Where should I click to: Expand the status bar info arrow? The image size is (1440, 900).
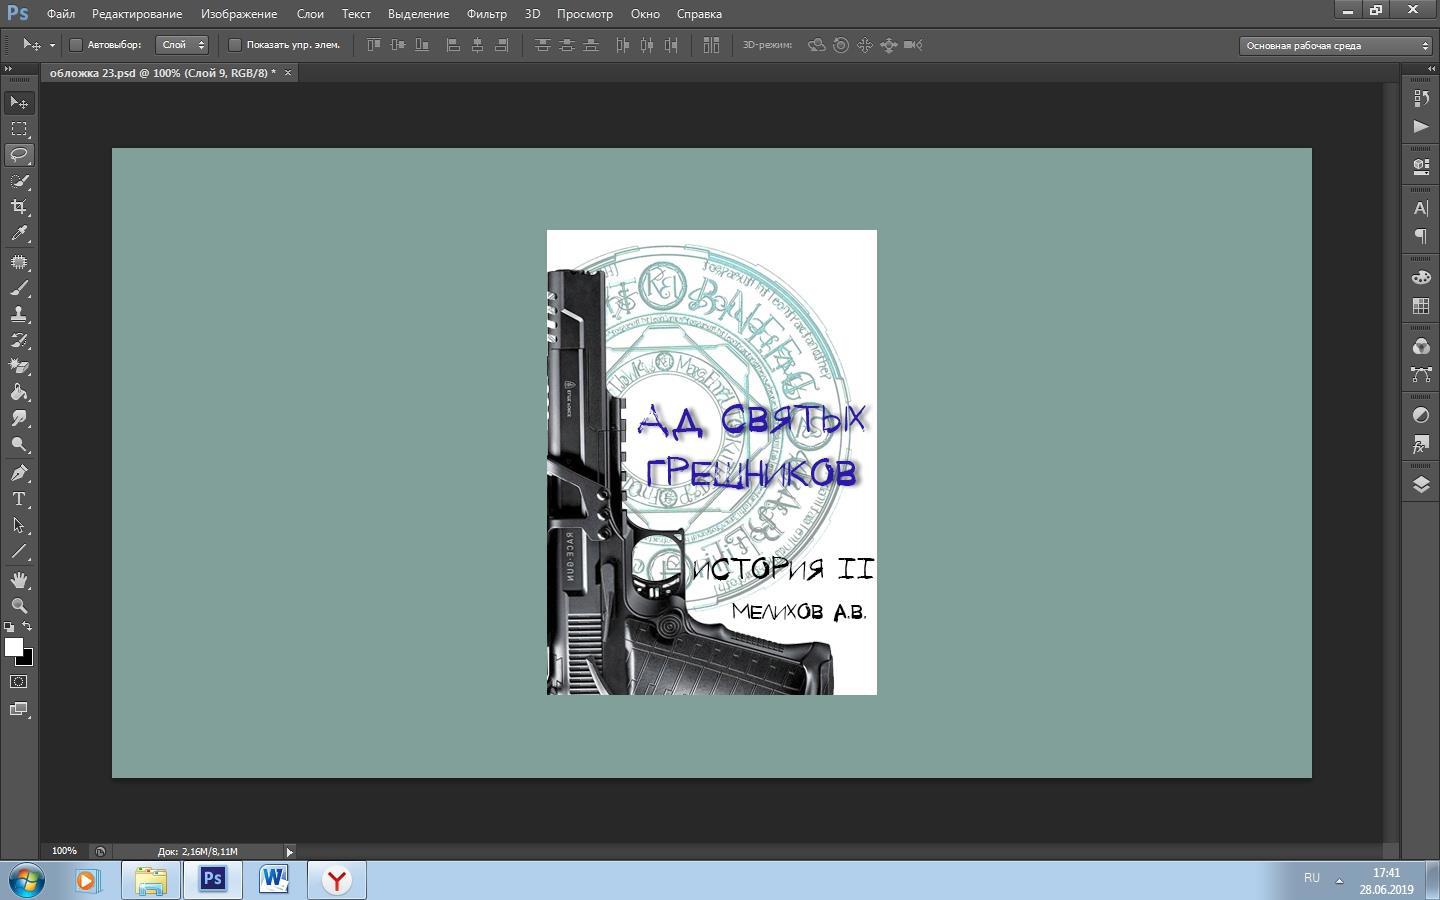pyautogui.click(x=290, y=852)
